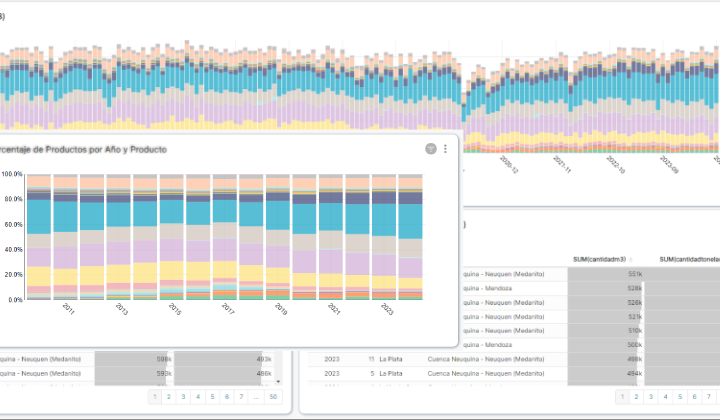Click scroll-down arrow of left table
720x420 pixels.
(278, 381)
